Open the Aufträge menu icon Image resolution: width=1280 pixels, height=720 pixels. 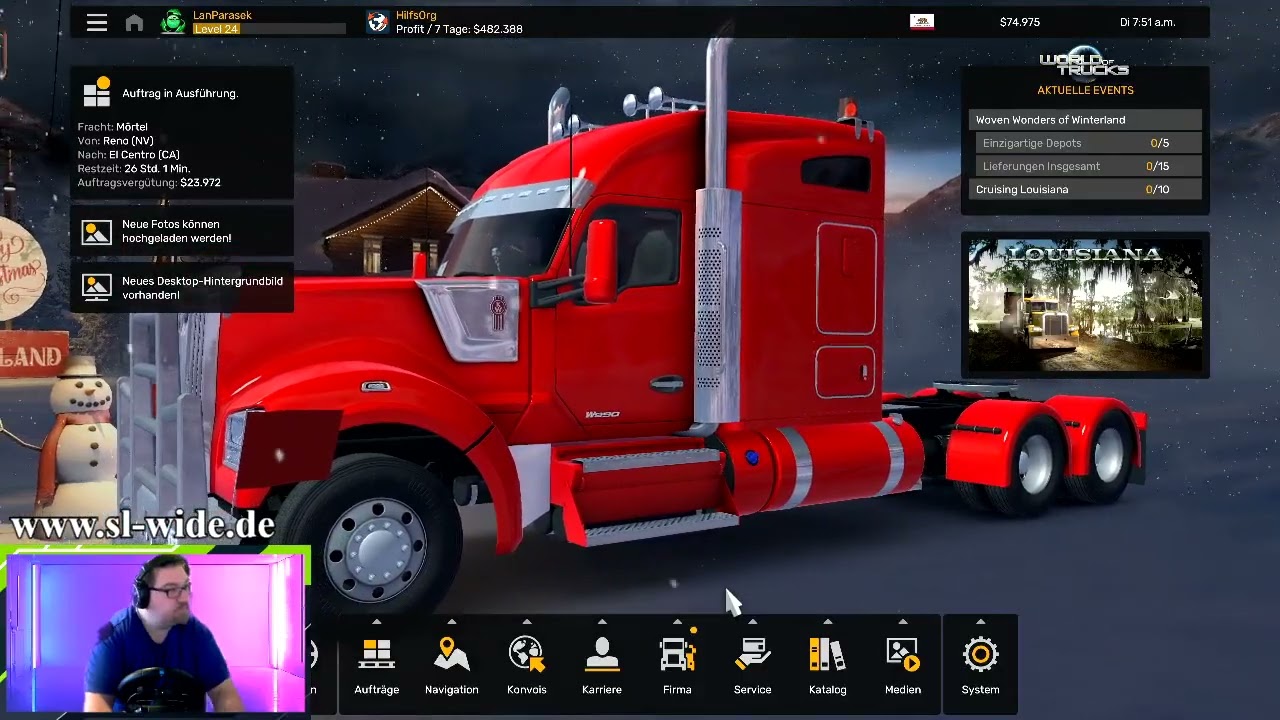377,655
